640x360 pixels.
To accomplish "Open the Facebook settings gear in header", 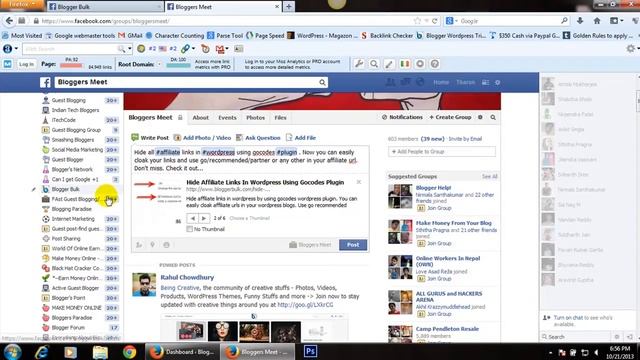I will click(x=498, y=82).
